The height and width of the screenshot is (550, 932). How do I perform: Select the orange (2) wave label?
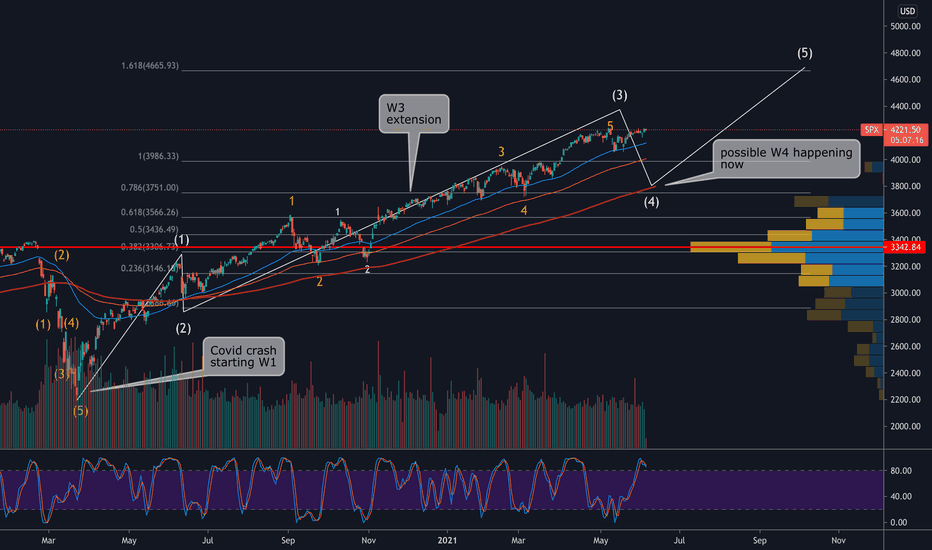click(x=62, y=255)
